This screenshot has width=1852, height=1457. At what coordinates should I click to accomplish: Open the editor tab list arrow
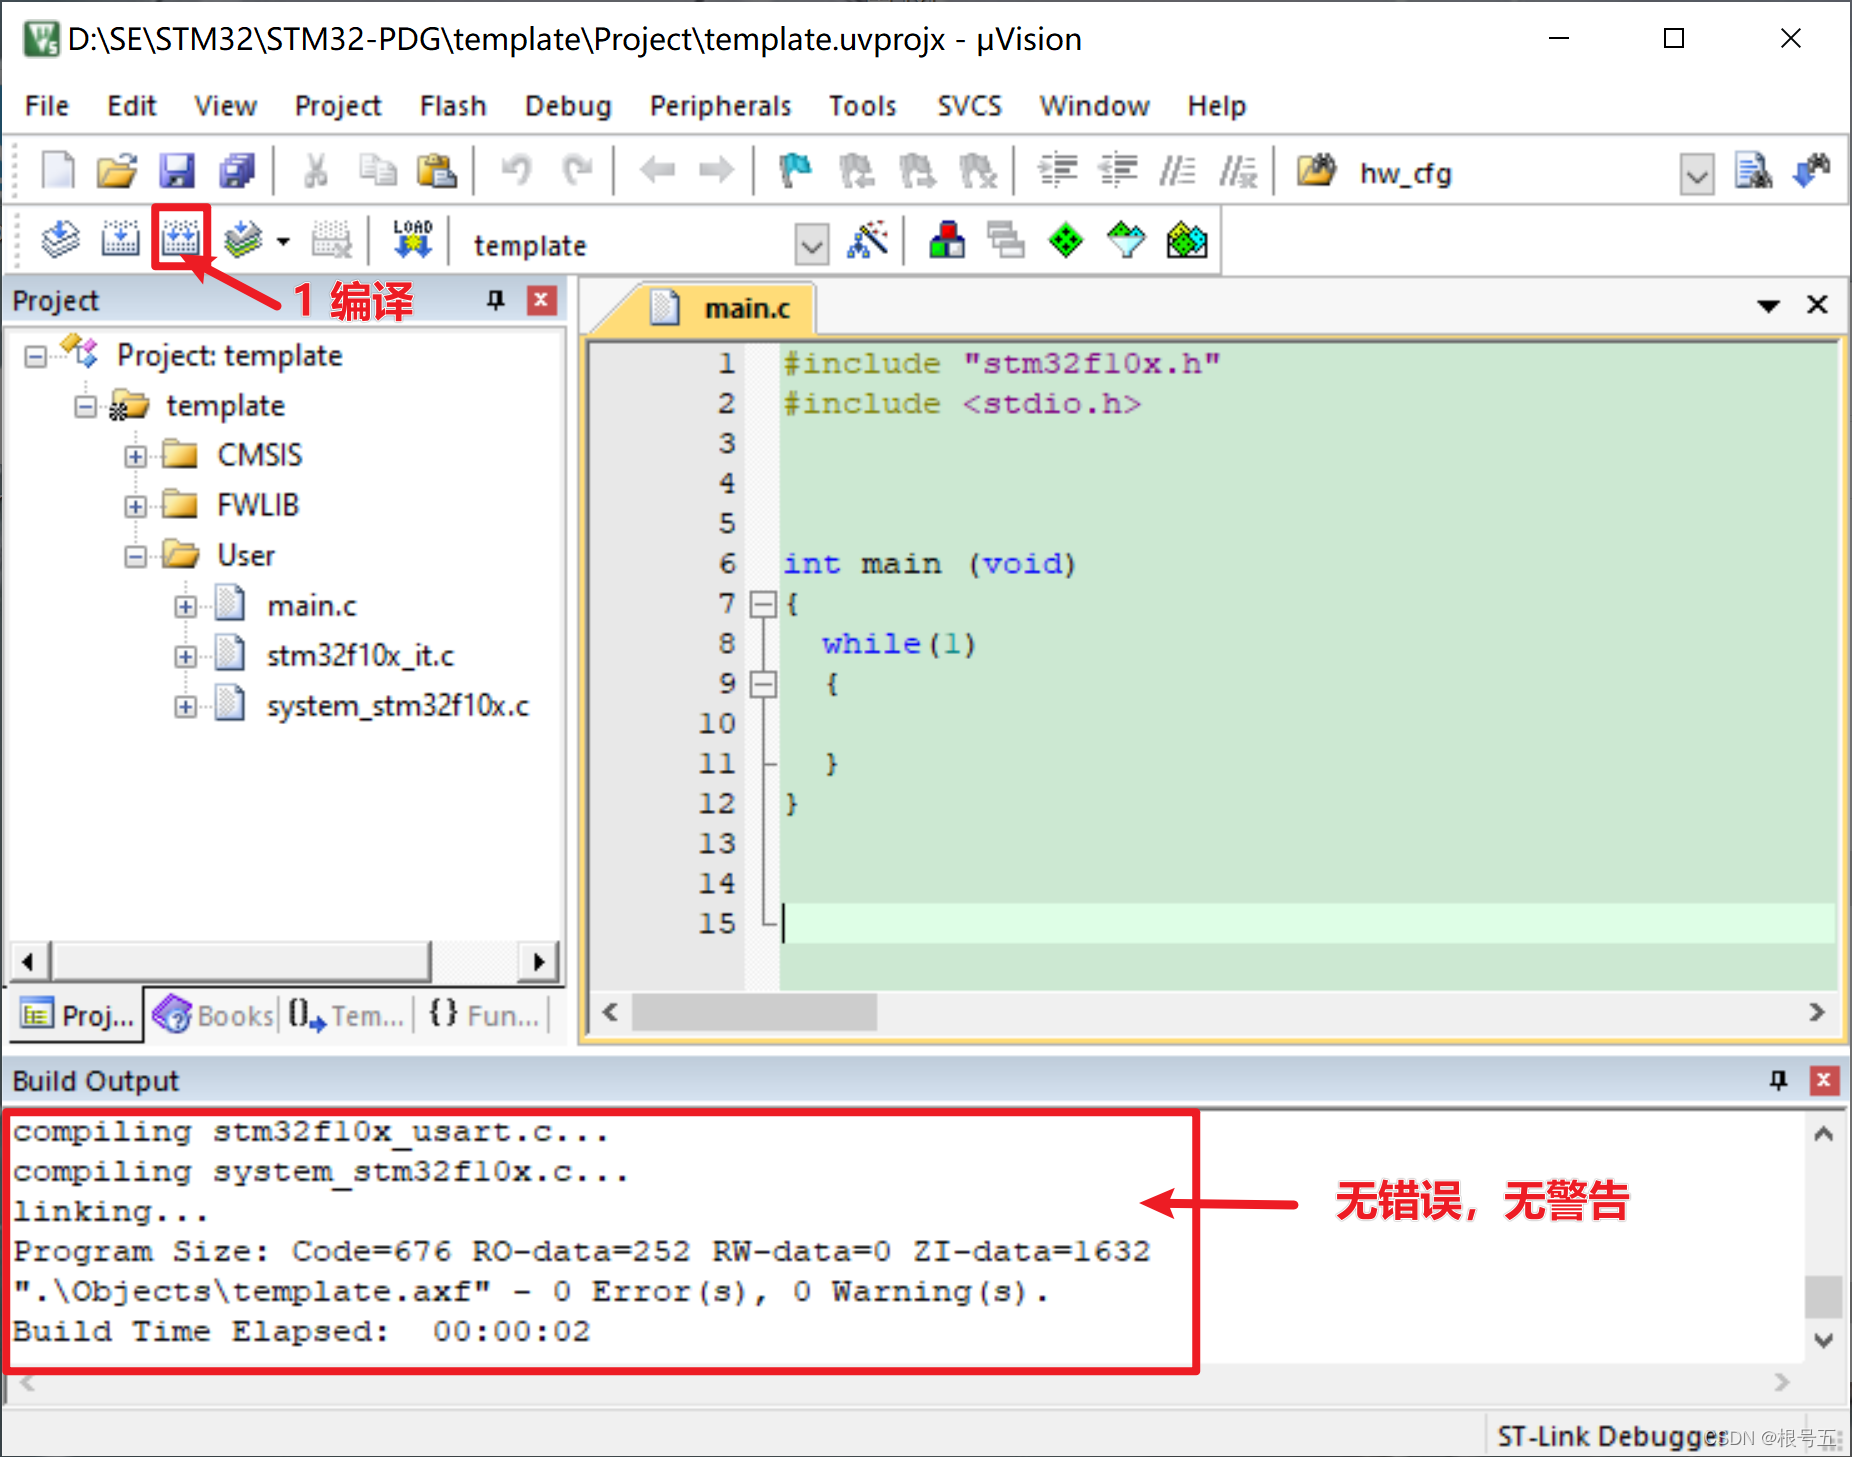[1768, 306]
